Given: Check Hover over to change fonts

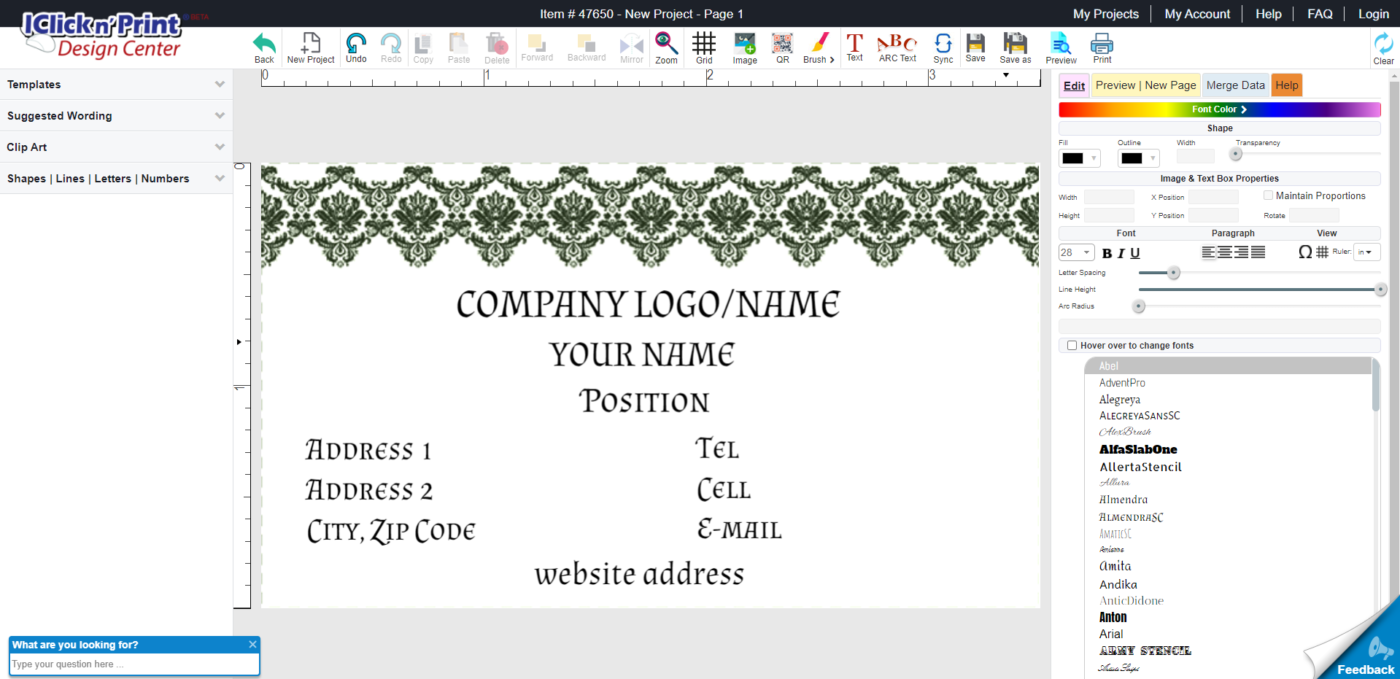Looking at the screenshot, I should 1071,345.
